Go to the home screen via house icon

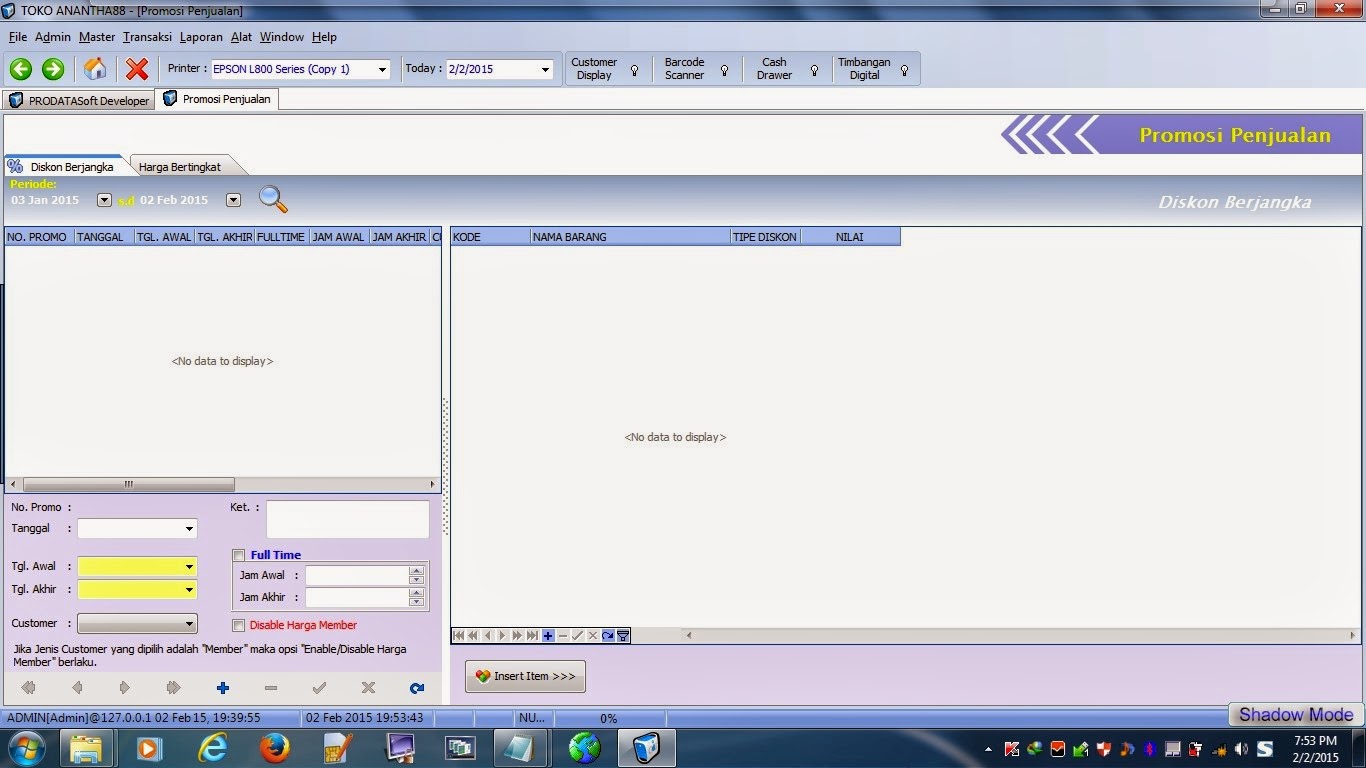tap(95, 69)
